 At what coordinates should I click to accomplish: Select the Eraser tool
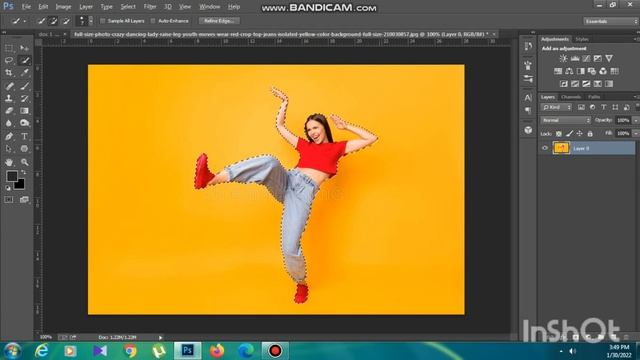tap(9, 111)
